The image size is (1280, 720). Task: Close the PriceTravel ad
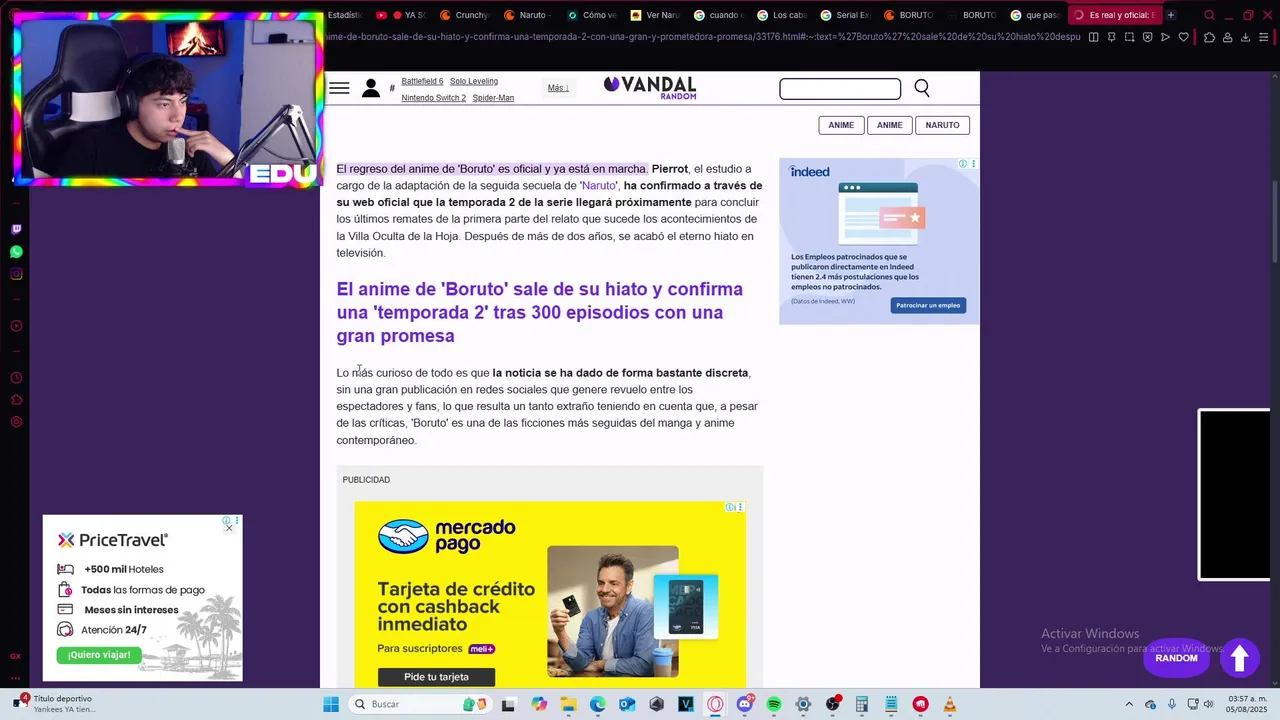point(229,528)
